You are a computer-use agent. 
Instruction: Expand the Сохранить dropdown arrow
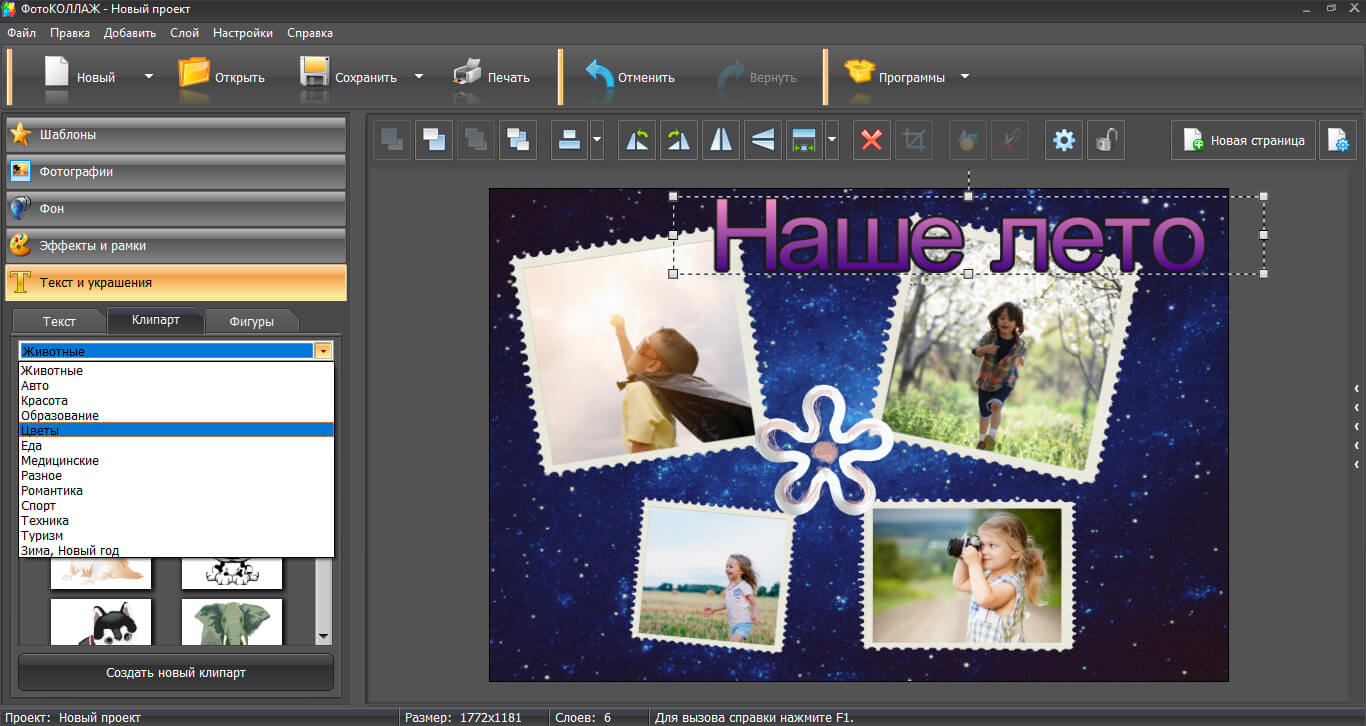click(419, 76)
